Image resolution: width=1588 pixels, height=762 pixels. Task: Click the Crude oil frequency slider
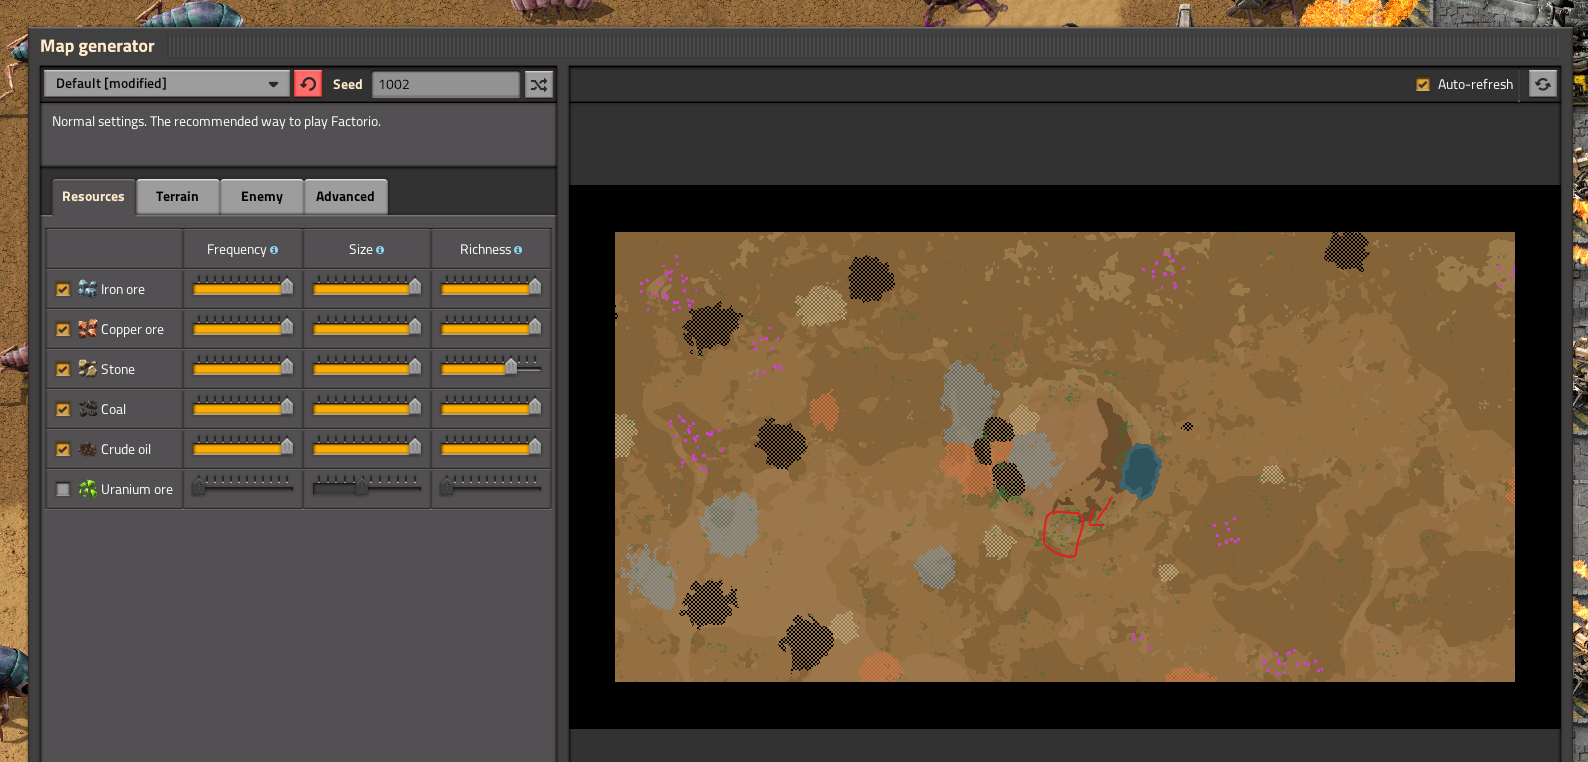click(x=243, y=448)
